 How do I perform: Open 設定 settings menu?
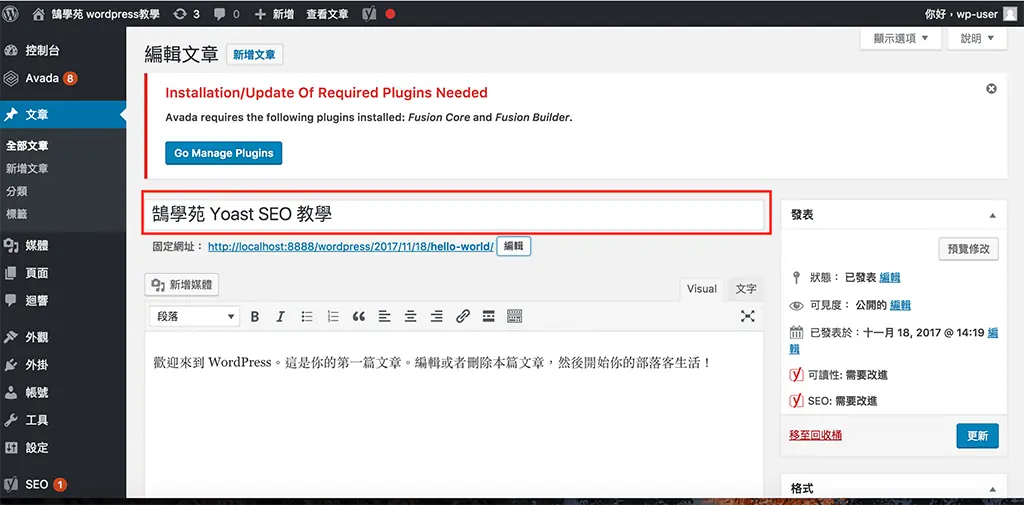(x=63, y=448)
